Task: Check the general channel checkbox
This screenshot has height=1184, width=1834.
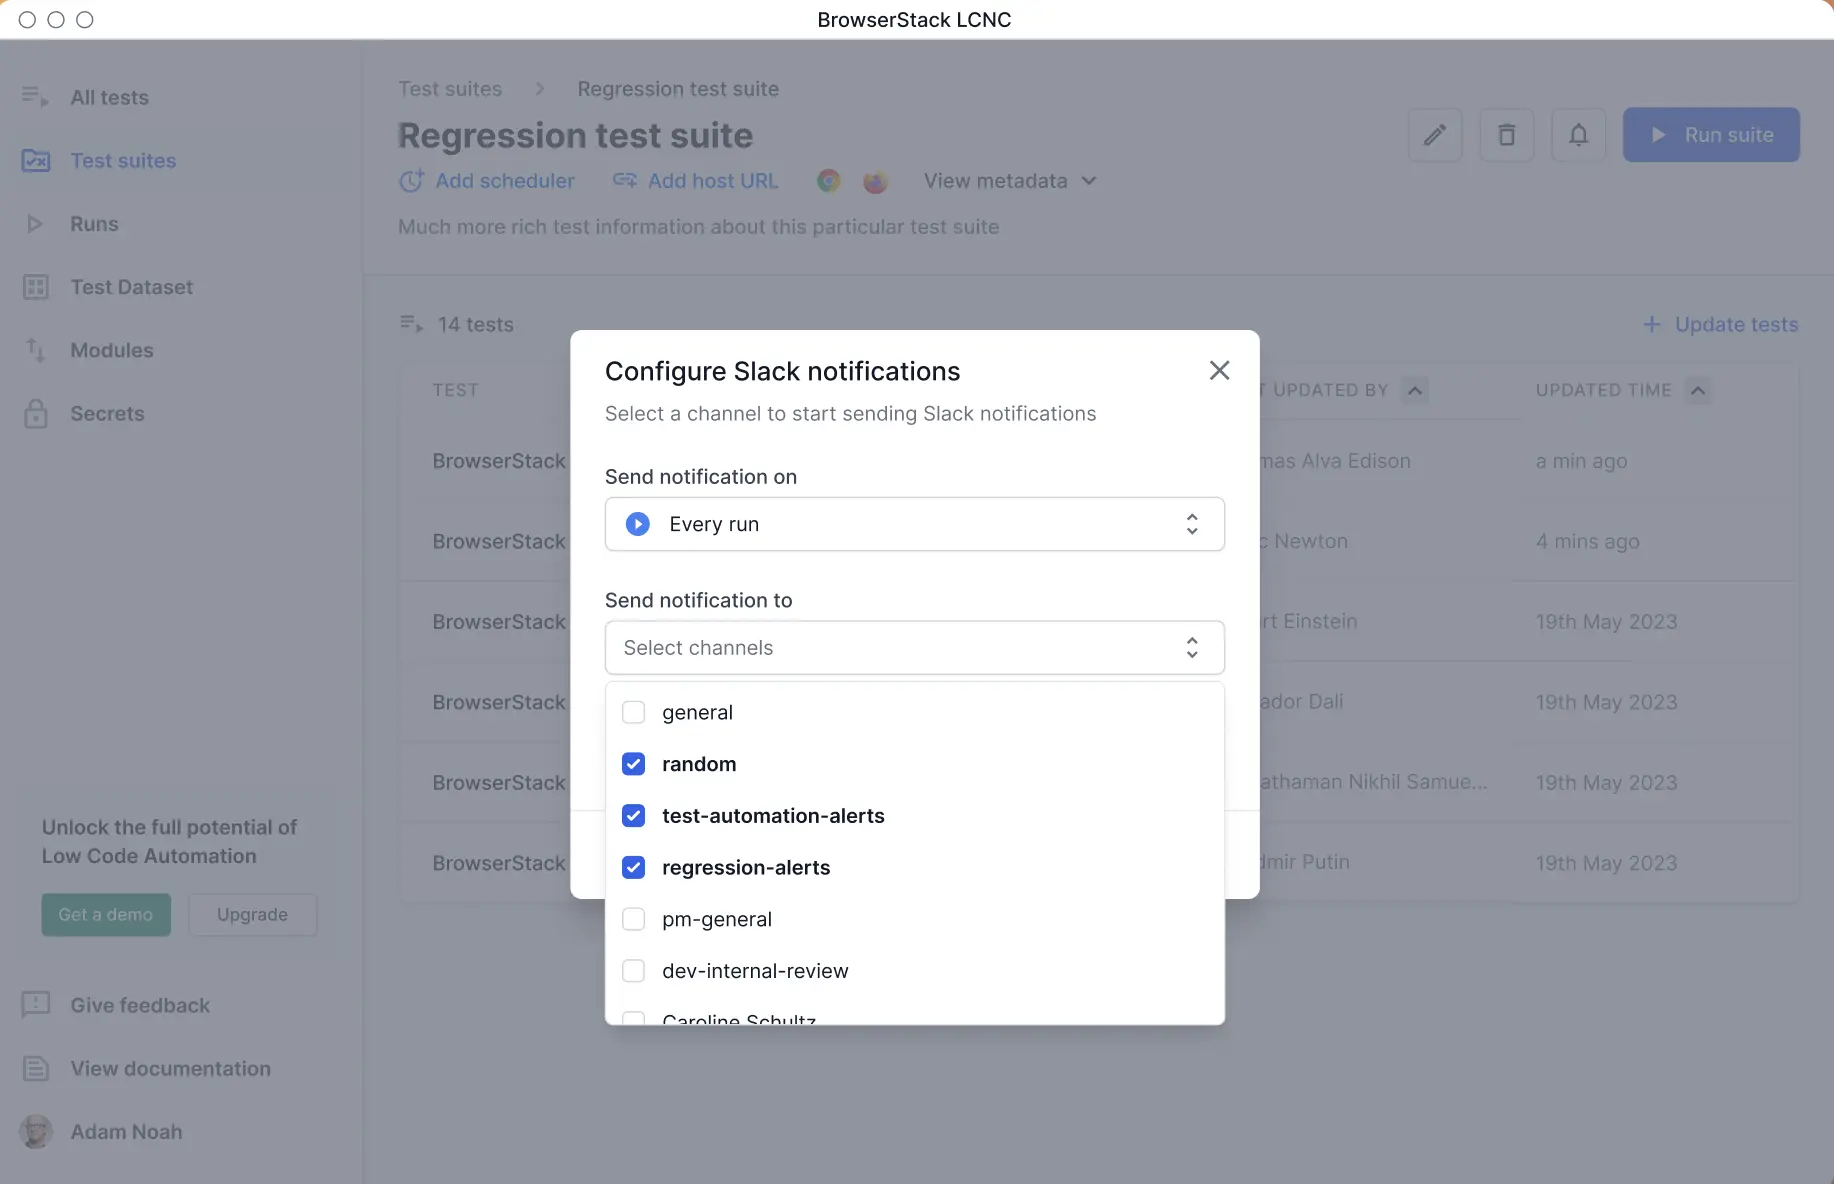Action: coord(633,712)
